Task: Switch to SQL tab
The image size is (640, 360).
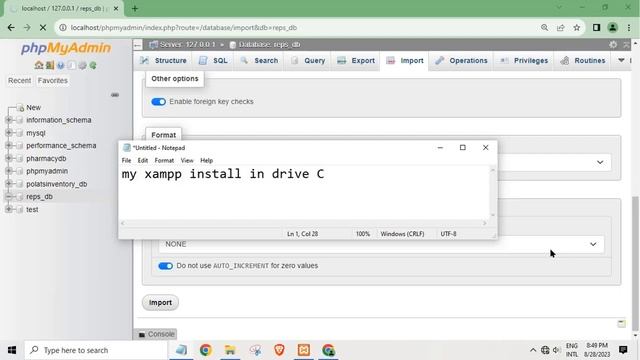Action: click(x=213, y=60)
